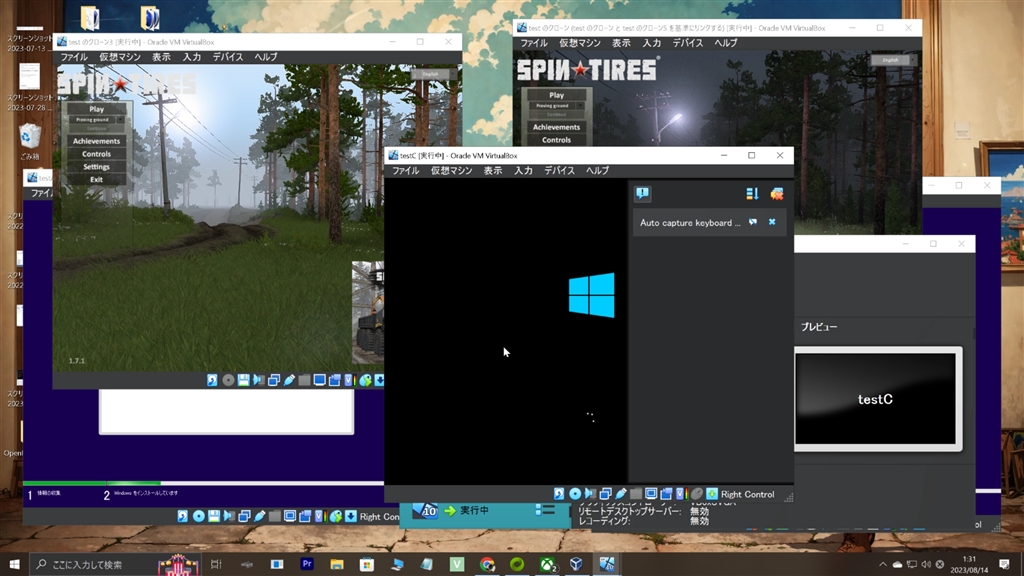Open 入力 menu in testC window
1024x576 pixels.
click(523, 170)
